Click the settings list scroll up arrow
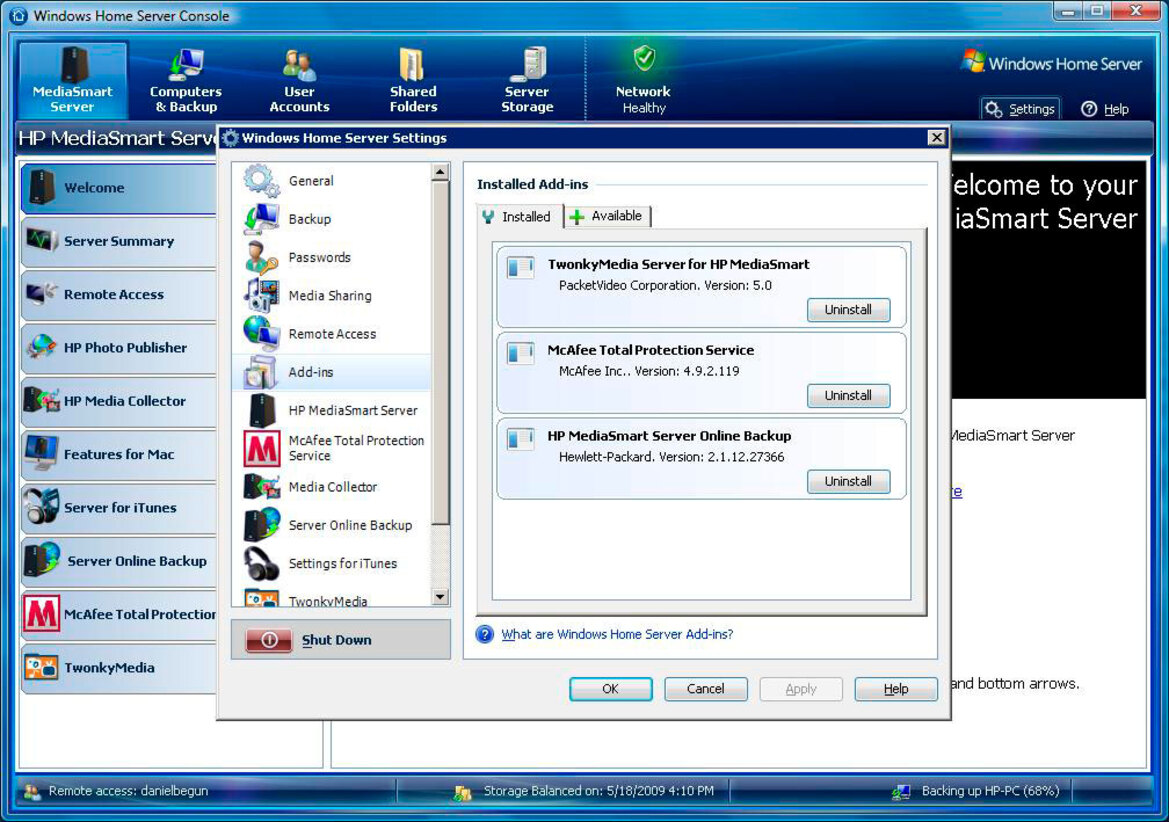1169x822 pixels. click(440, 172)
